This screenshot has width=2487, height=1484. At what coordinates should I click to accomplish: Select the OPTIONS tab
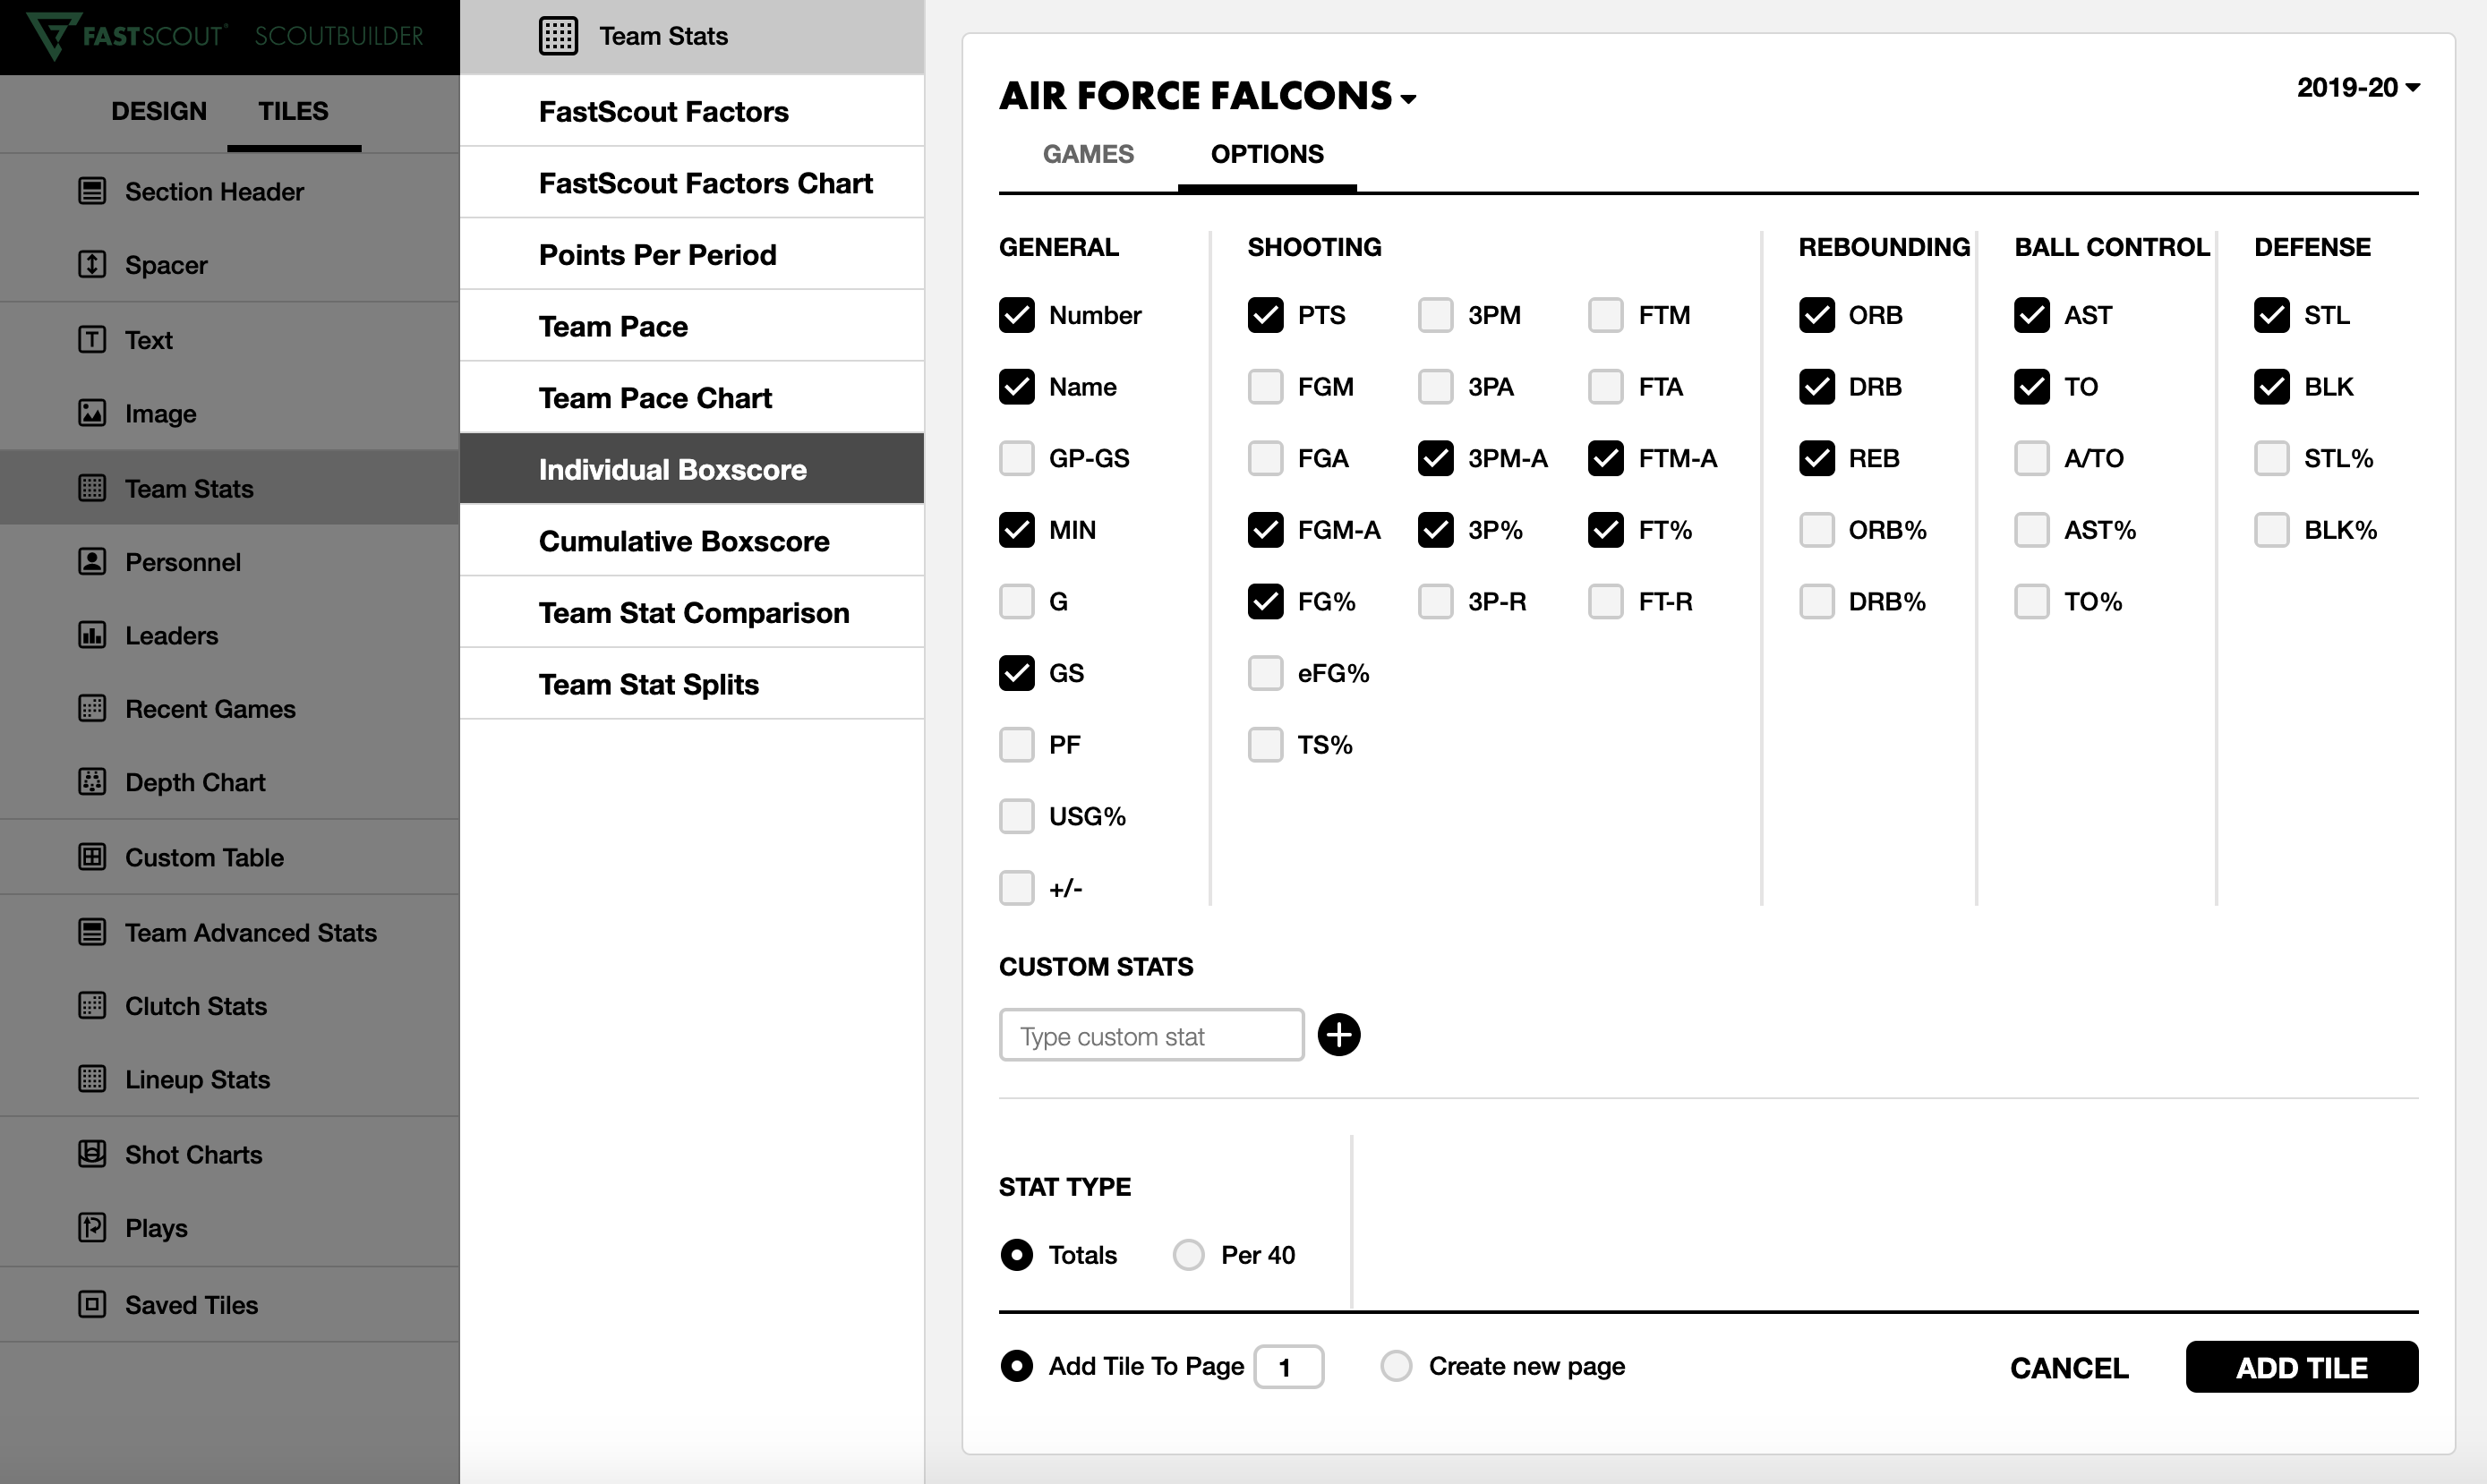[1267, 154]
